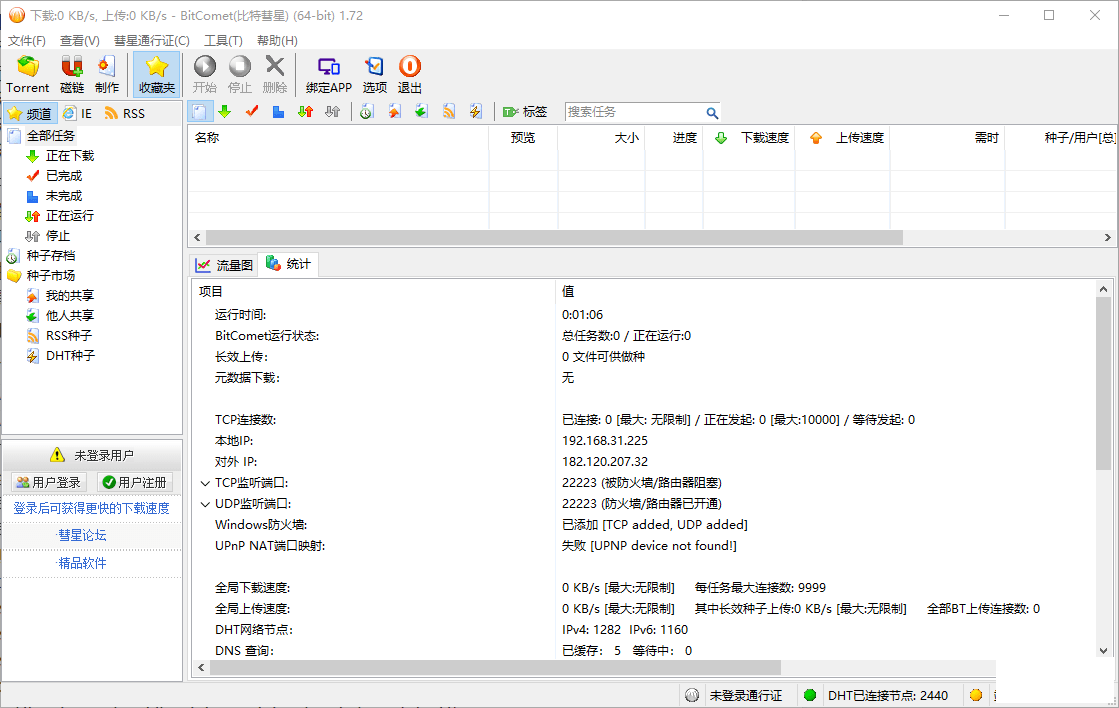Click the task list's scroll-right arrow
Screen dimensions: 1119x708
(x=1108, y=238)
